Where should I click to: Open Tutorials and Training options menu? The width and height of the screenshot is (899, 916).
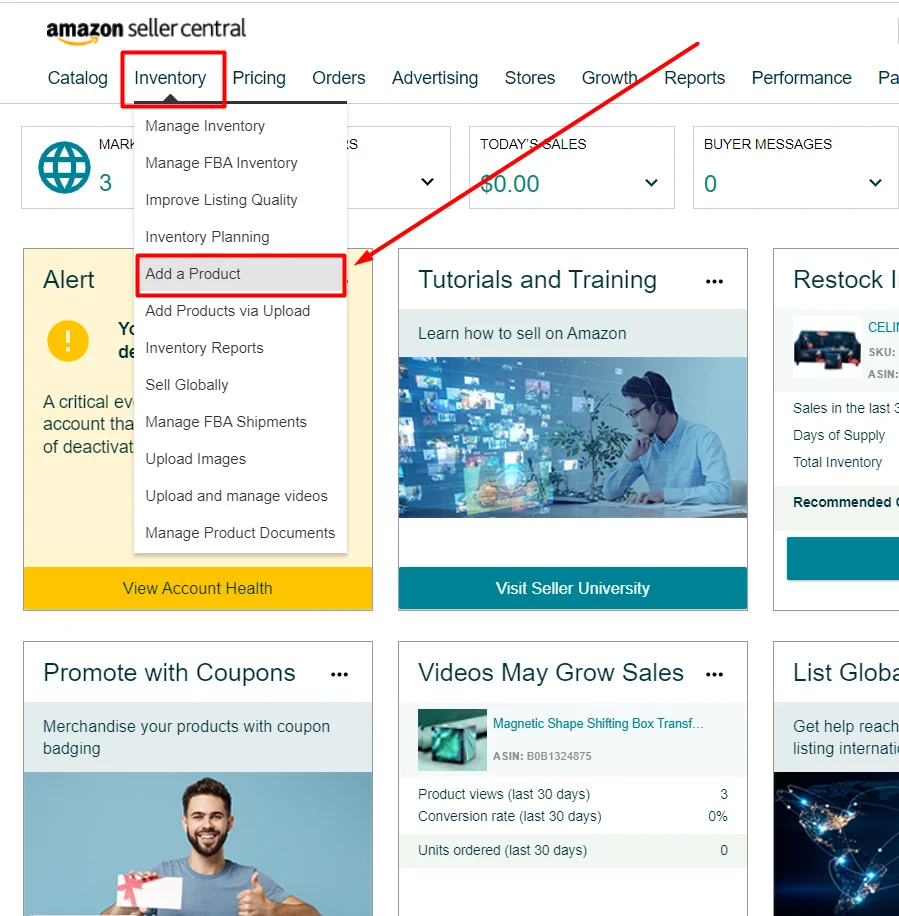point(714,282)
